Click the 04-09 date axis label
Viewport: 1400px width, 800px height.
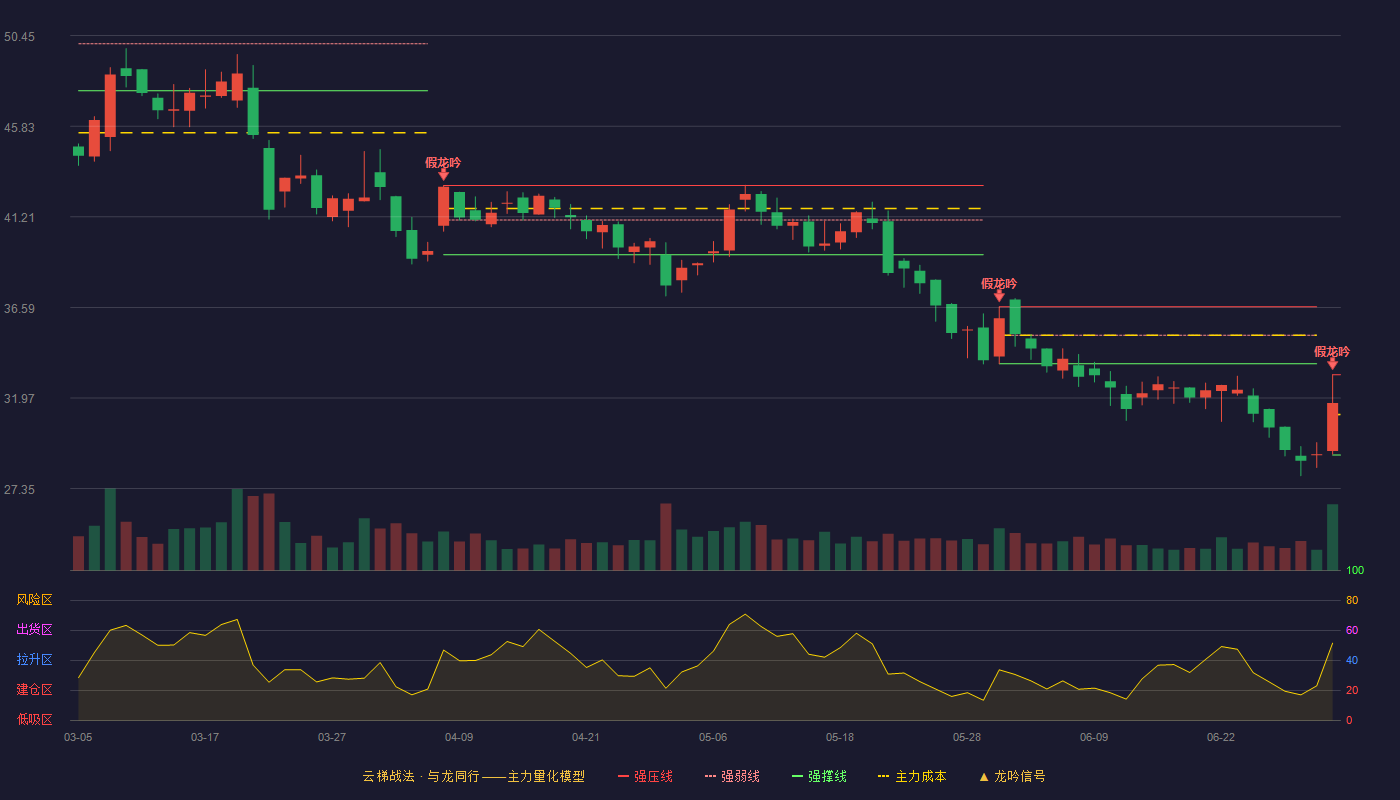pyautogui.click(x=459, y=737)
